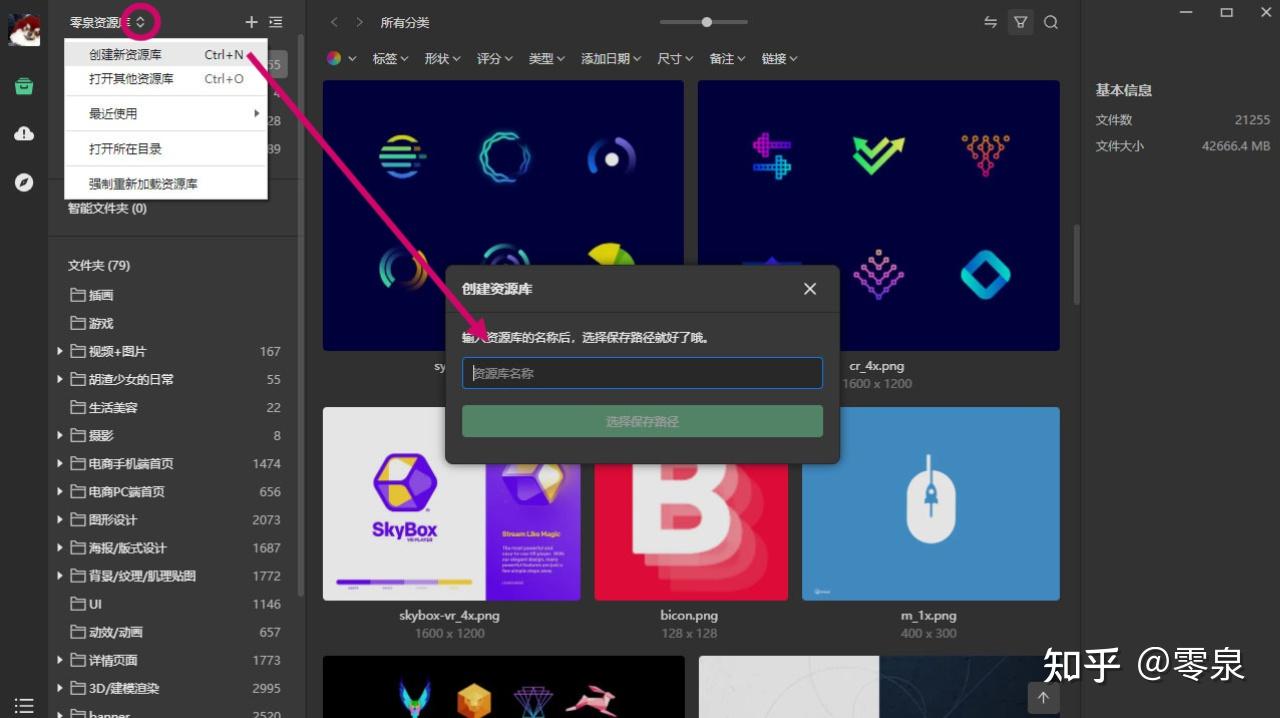Open the 形状 filter dropdown

tap(442, 59)
